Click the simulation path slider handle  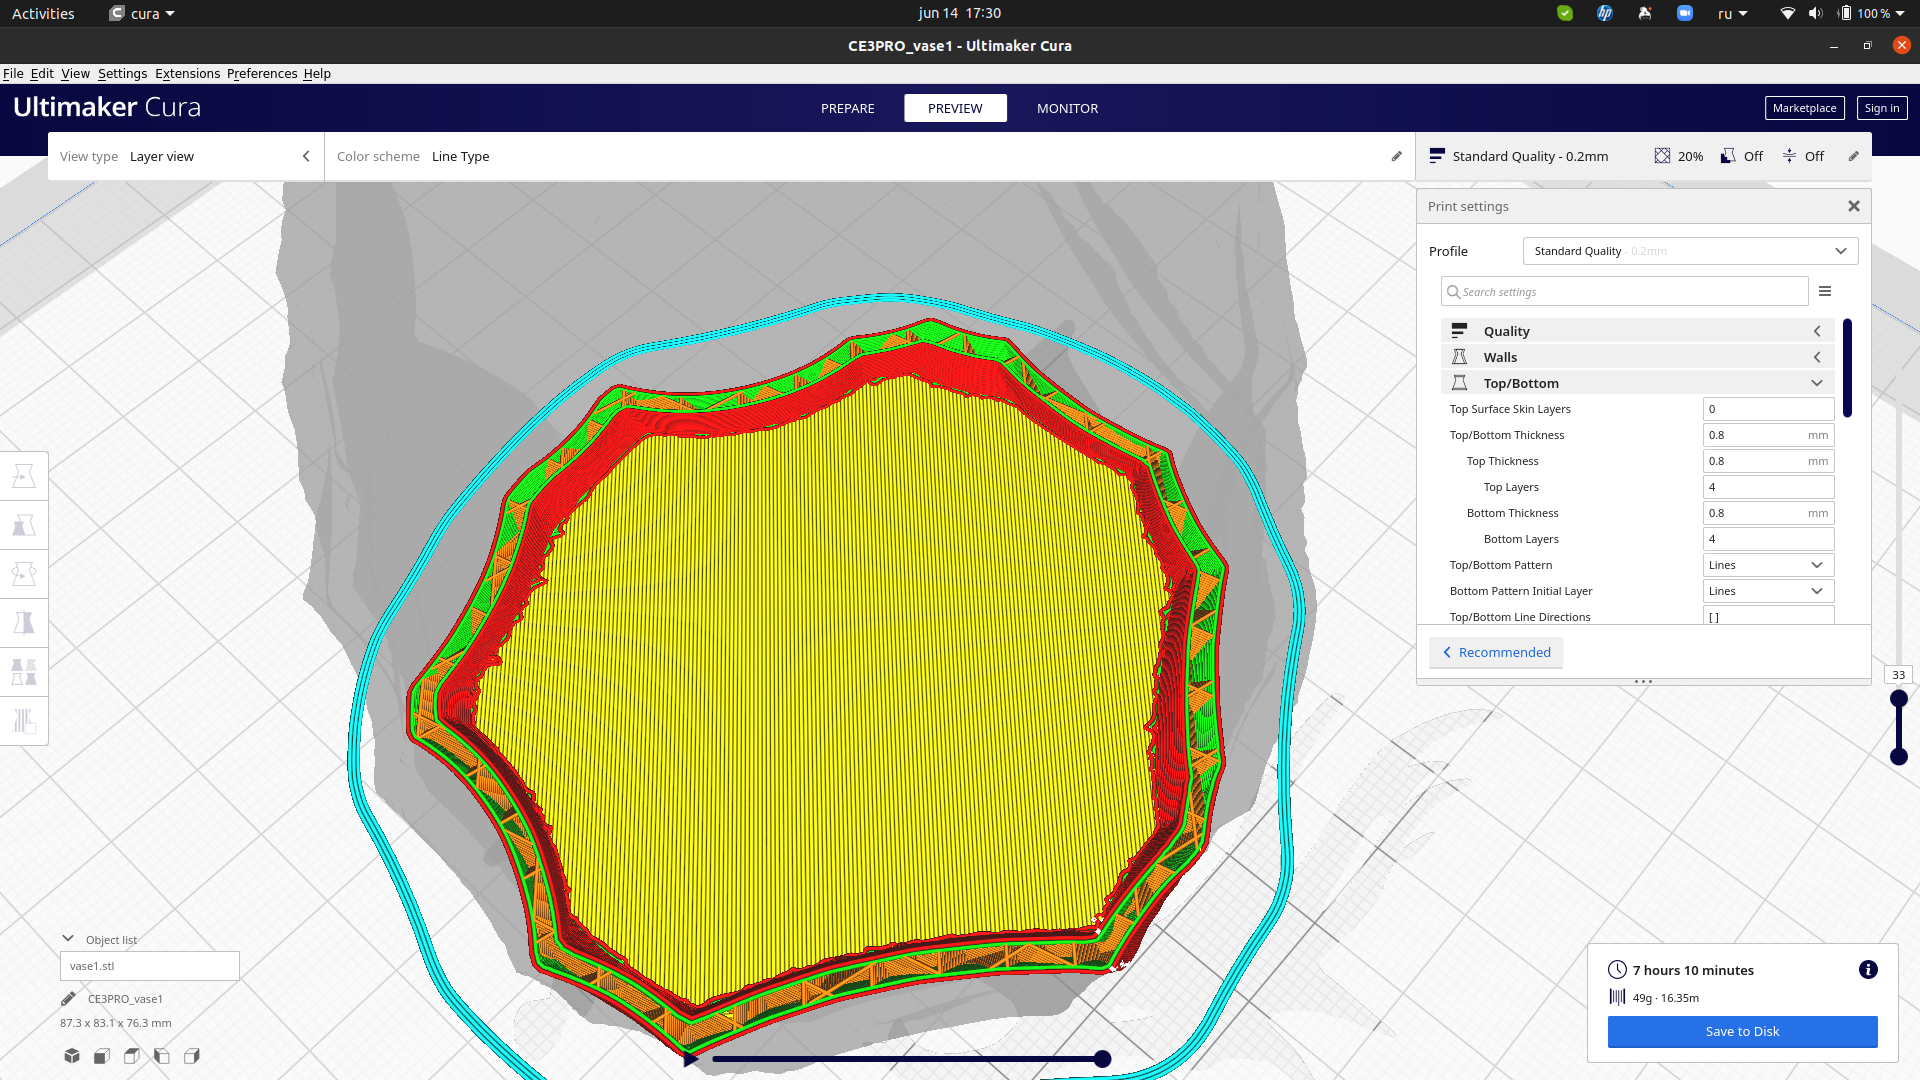pyautogui.click(x=1102, y=1059)
